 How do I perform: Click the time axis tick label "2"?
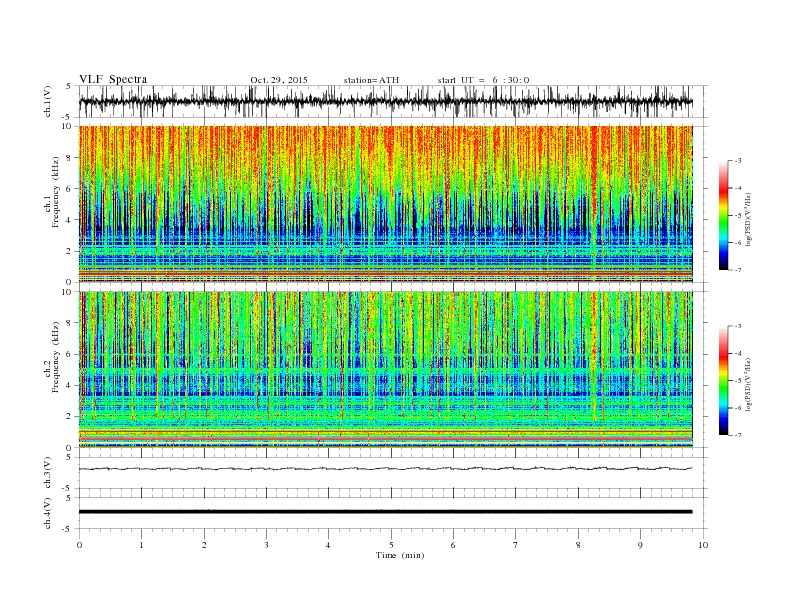coord(204,545)
